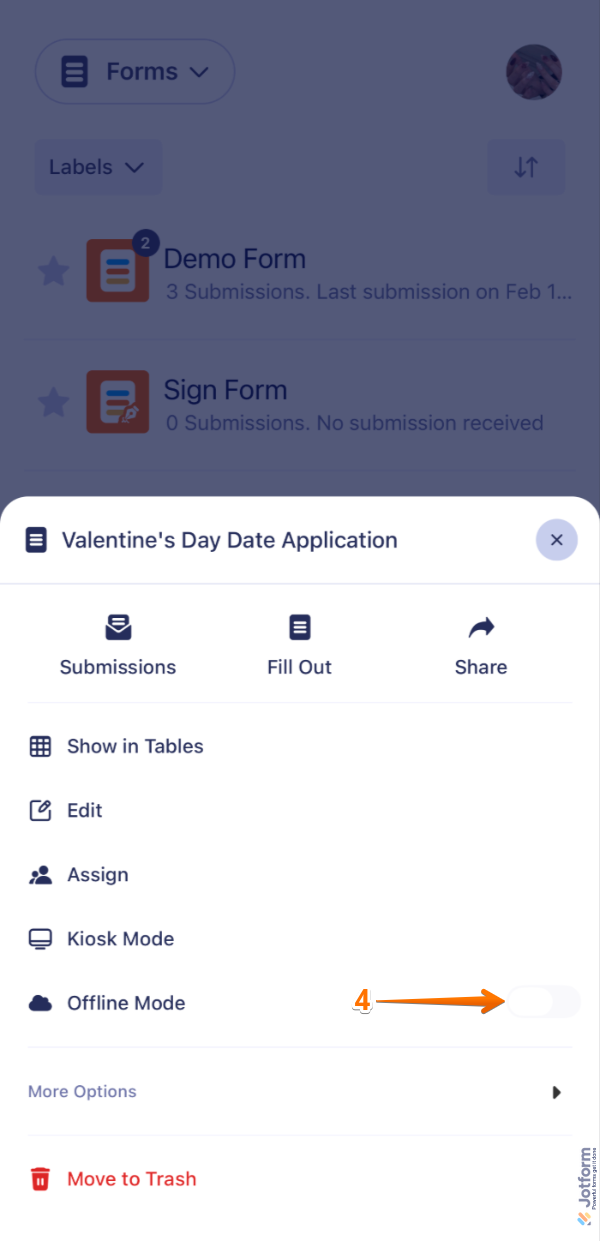Select the Edit form icon
600x1241 pixels.
[40, 810]
